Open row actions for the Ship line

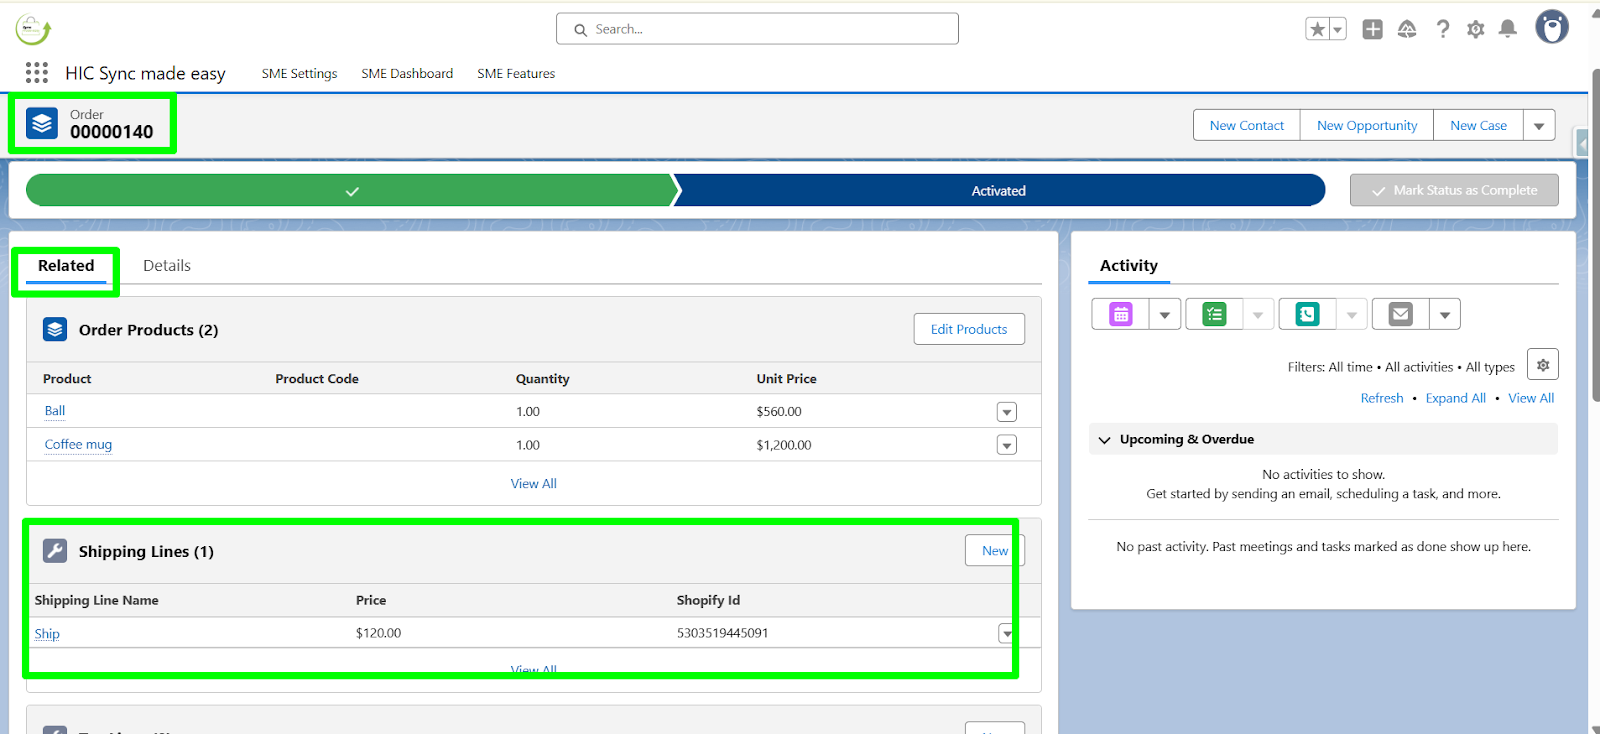tap(1007, 633)
